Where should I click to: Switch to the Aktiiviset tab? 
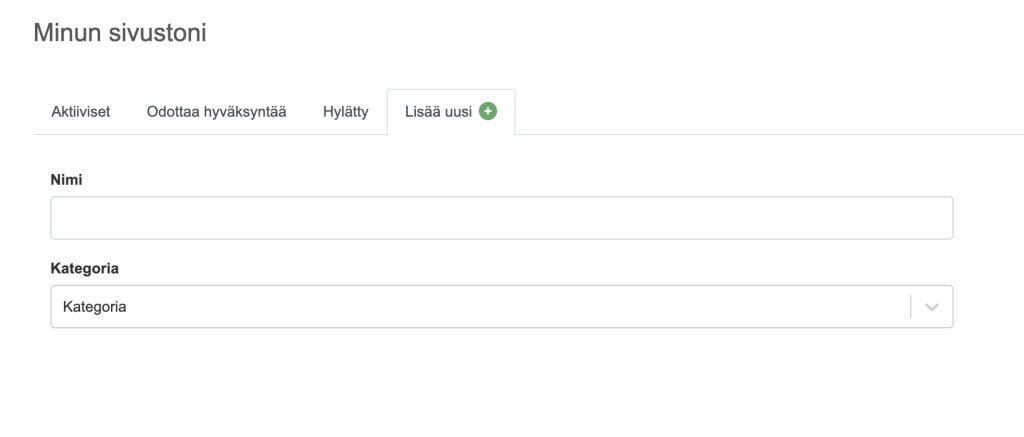click(80, 111)
